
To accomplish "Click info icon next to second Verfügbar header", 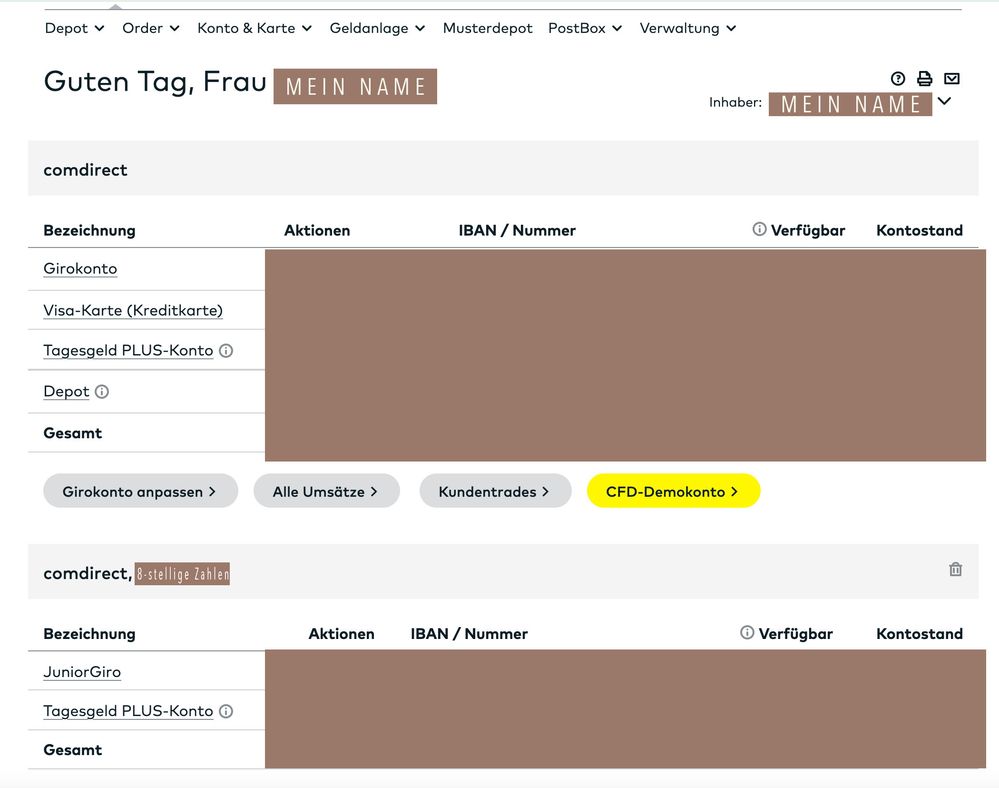I will tap(747, 633).
